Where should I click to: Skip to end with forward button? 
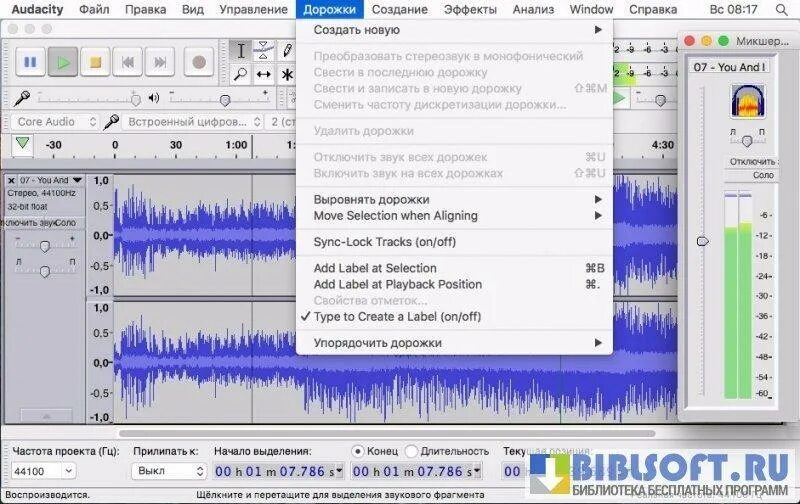160,62
